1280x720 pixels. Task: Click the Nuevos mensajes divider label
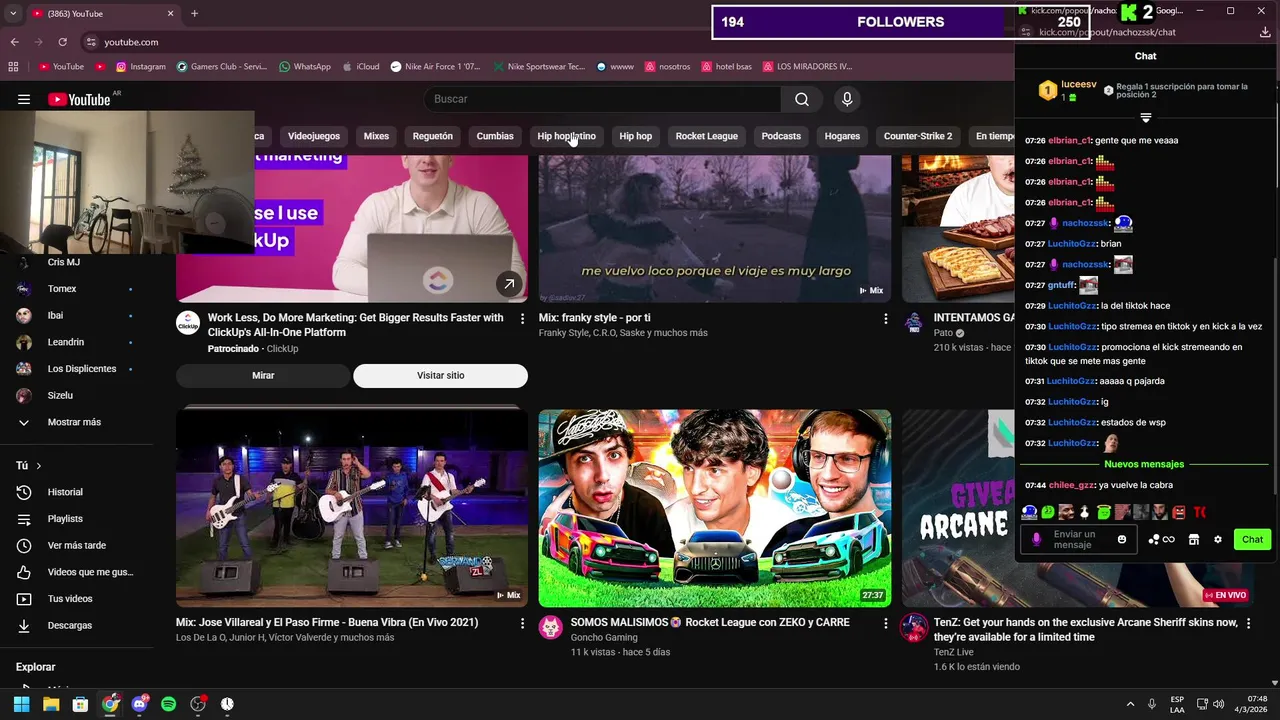coord(1144,464)
